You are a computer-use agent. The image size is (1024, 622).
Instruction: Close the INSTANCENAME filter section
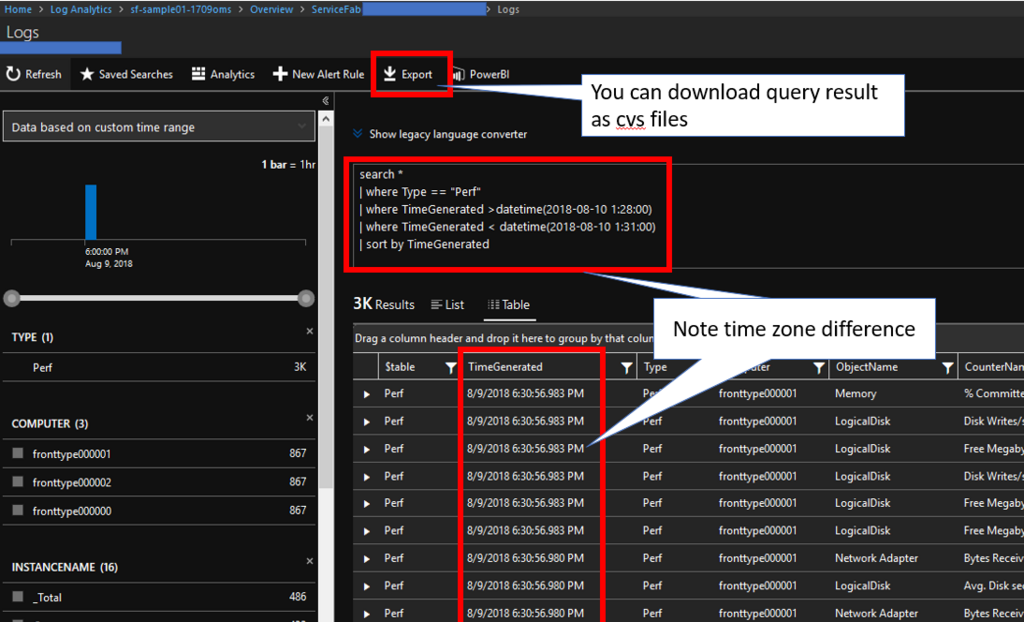click(x=310, y=561)
